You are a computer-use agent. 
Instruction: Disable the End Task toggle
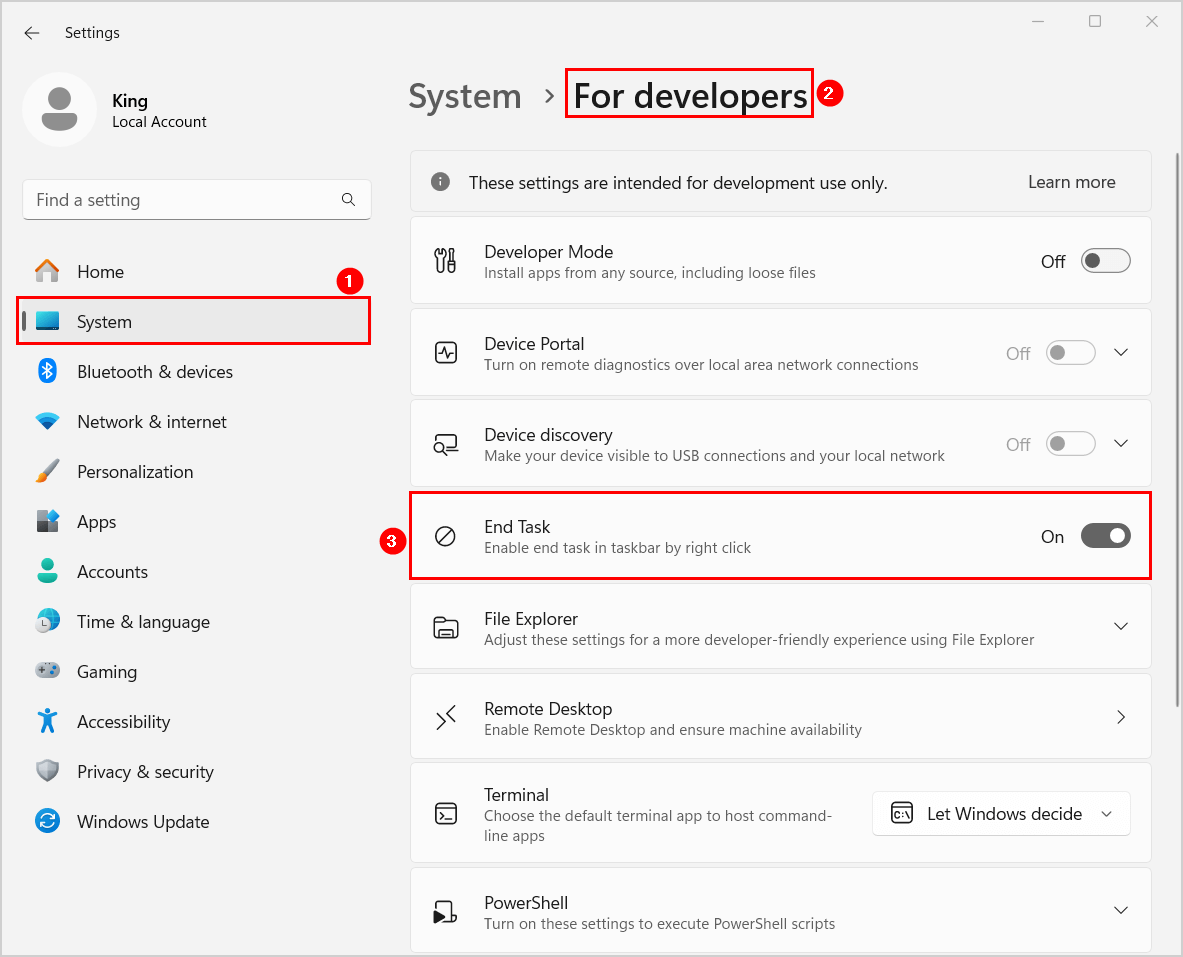click(1105, 536)
